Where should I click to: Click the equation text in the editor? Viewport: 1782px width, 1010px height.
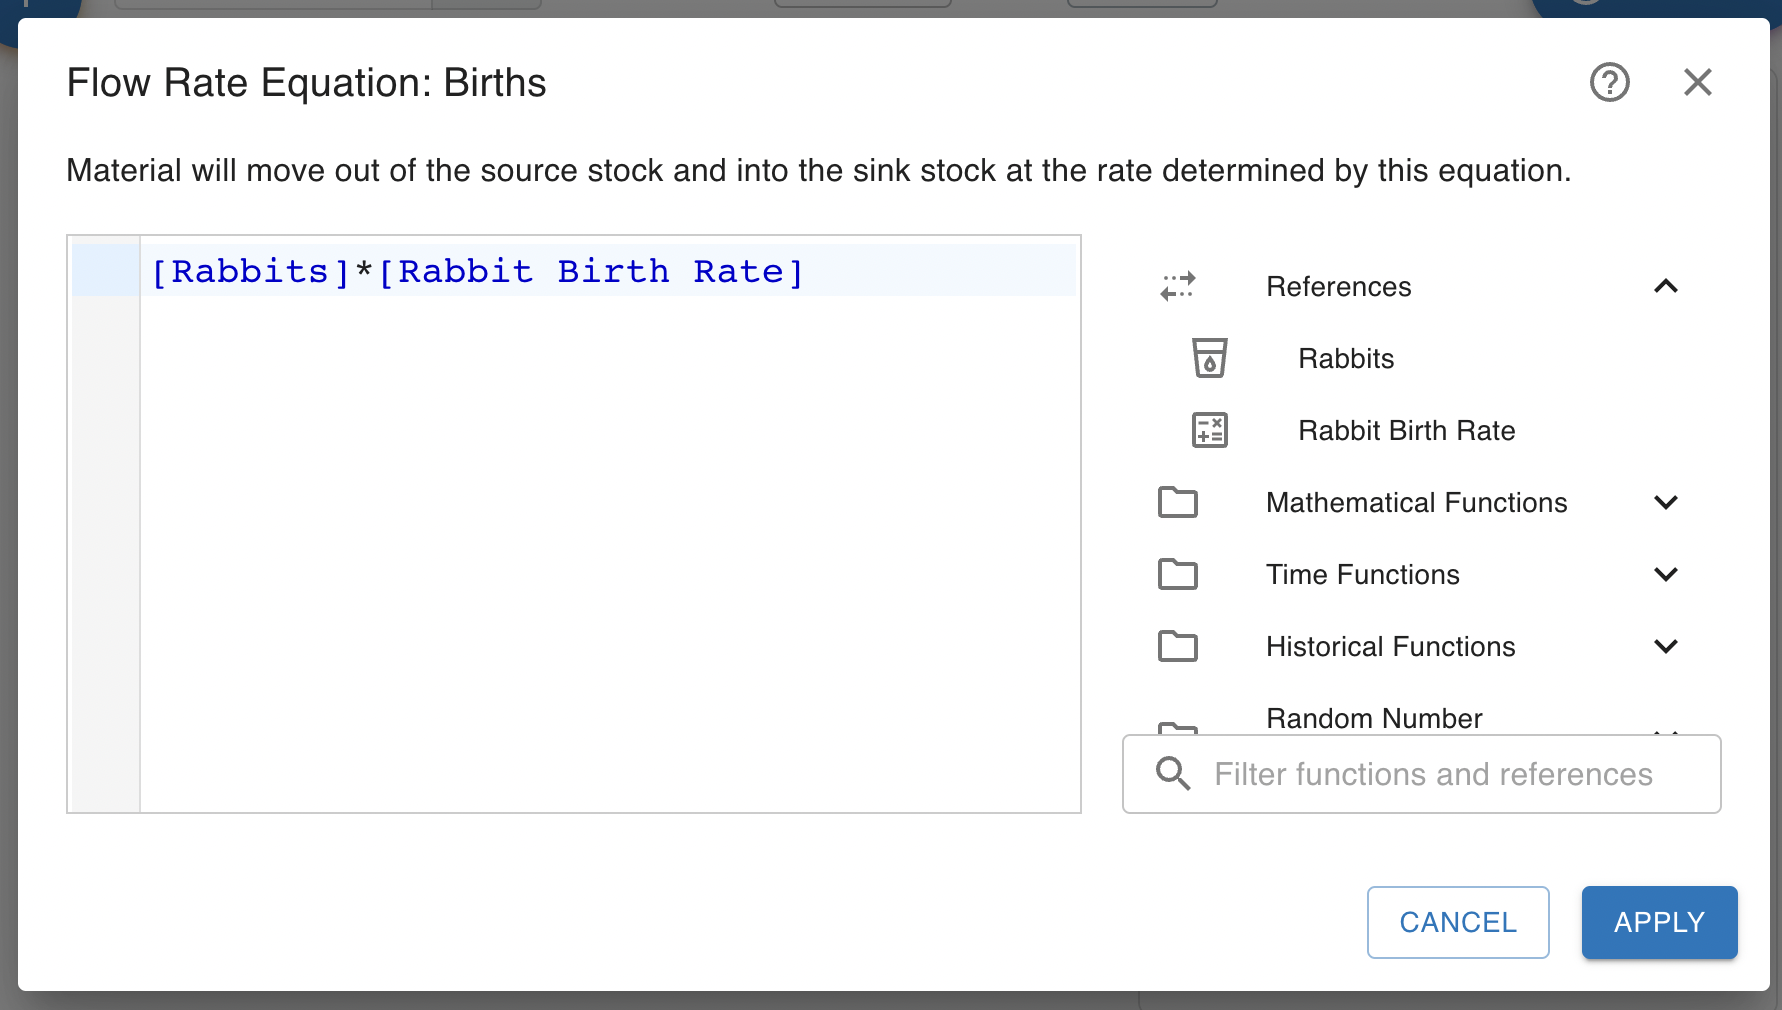(x=477, y=271)
